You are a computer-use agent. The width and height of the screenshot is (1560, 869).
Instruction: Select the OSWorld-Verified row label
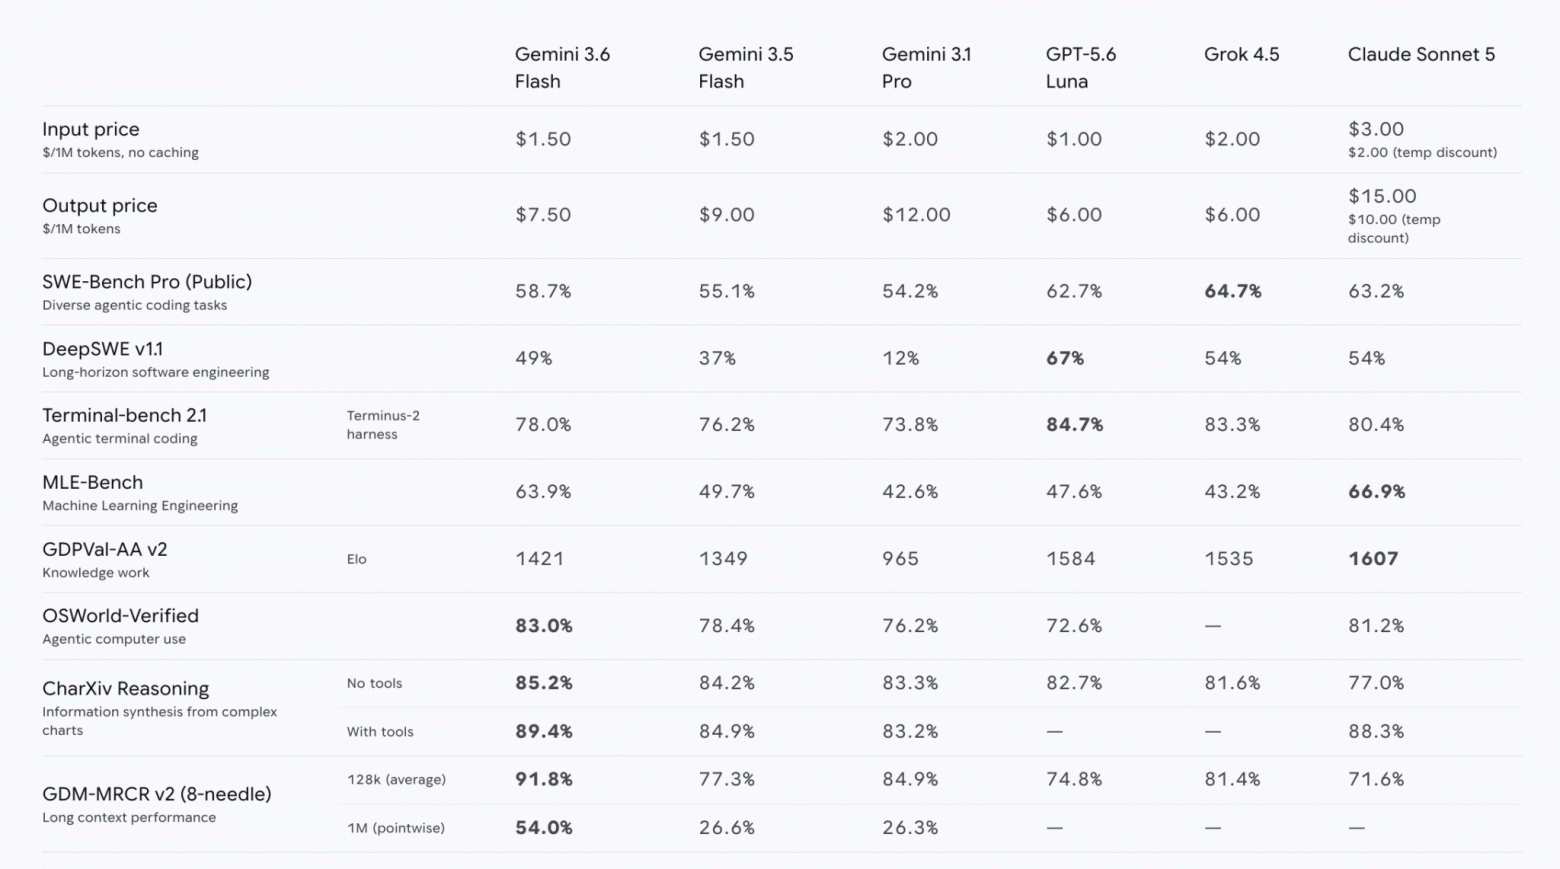(x=120, y=616)
